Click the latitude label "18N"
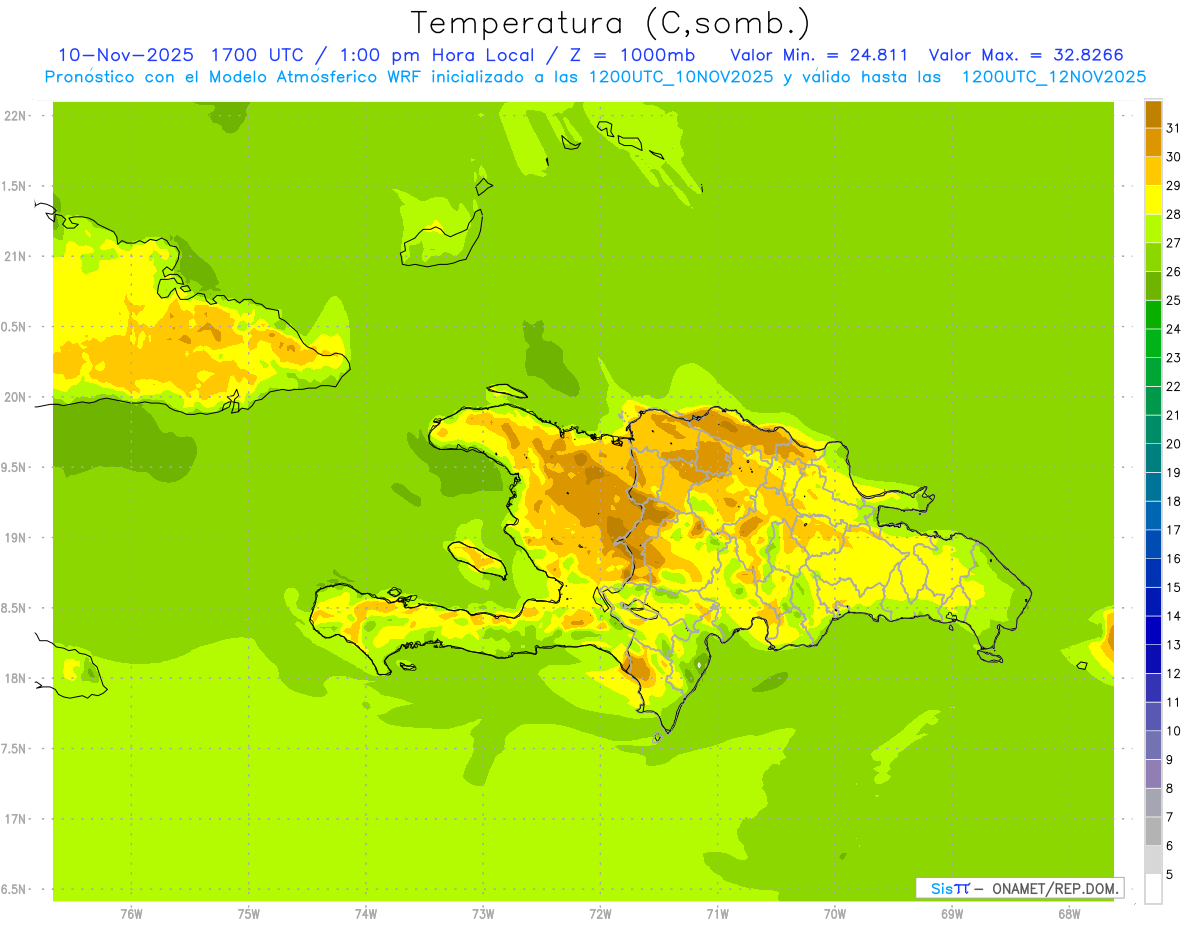The height and width of the screenshot is (927, 1200). click(17, 679)
